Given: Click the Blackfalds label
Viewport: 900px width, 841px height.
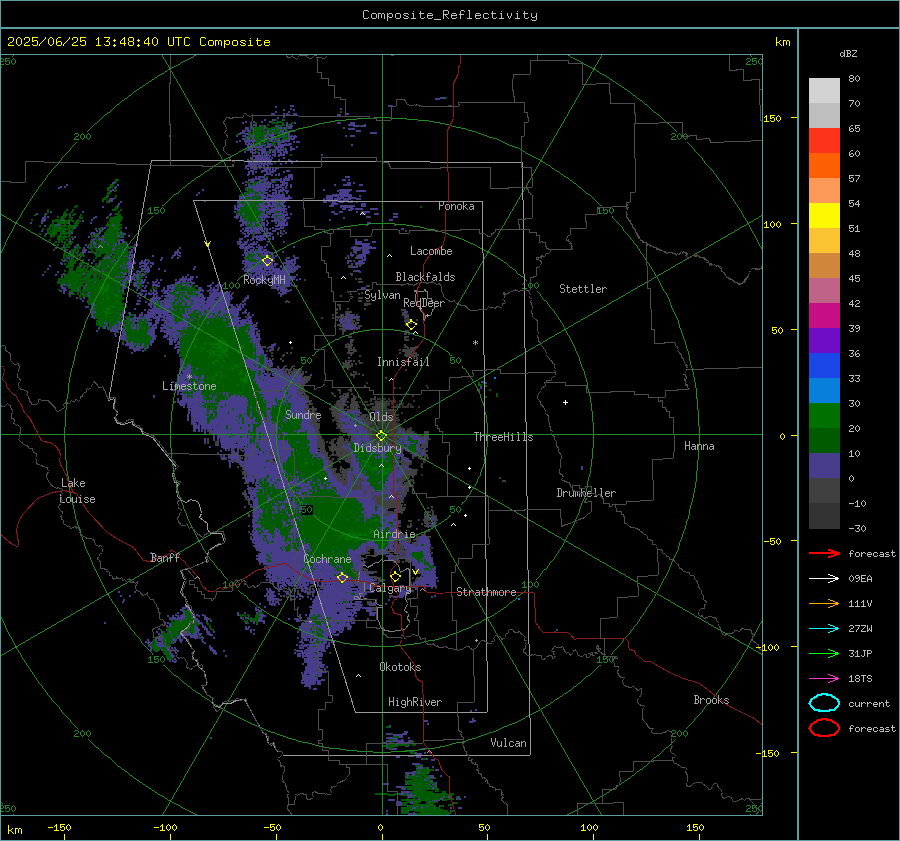Looking at the screenshot, I should (x=425, y=277).
